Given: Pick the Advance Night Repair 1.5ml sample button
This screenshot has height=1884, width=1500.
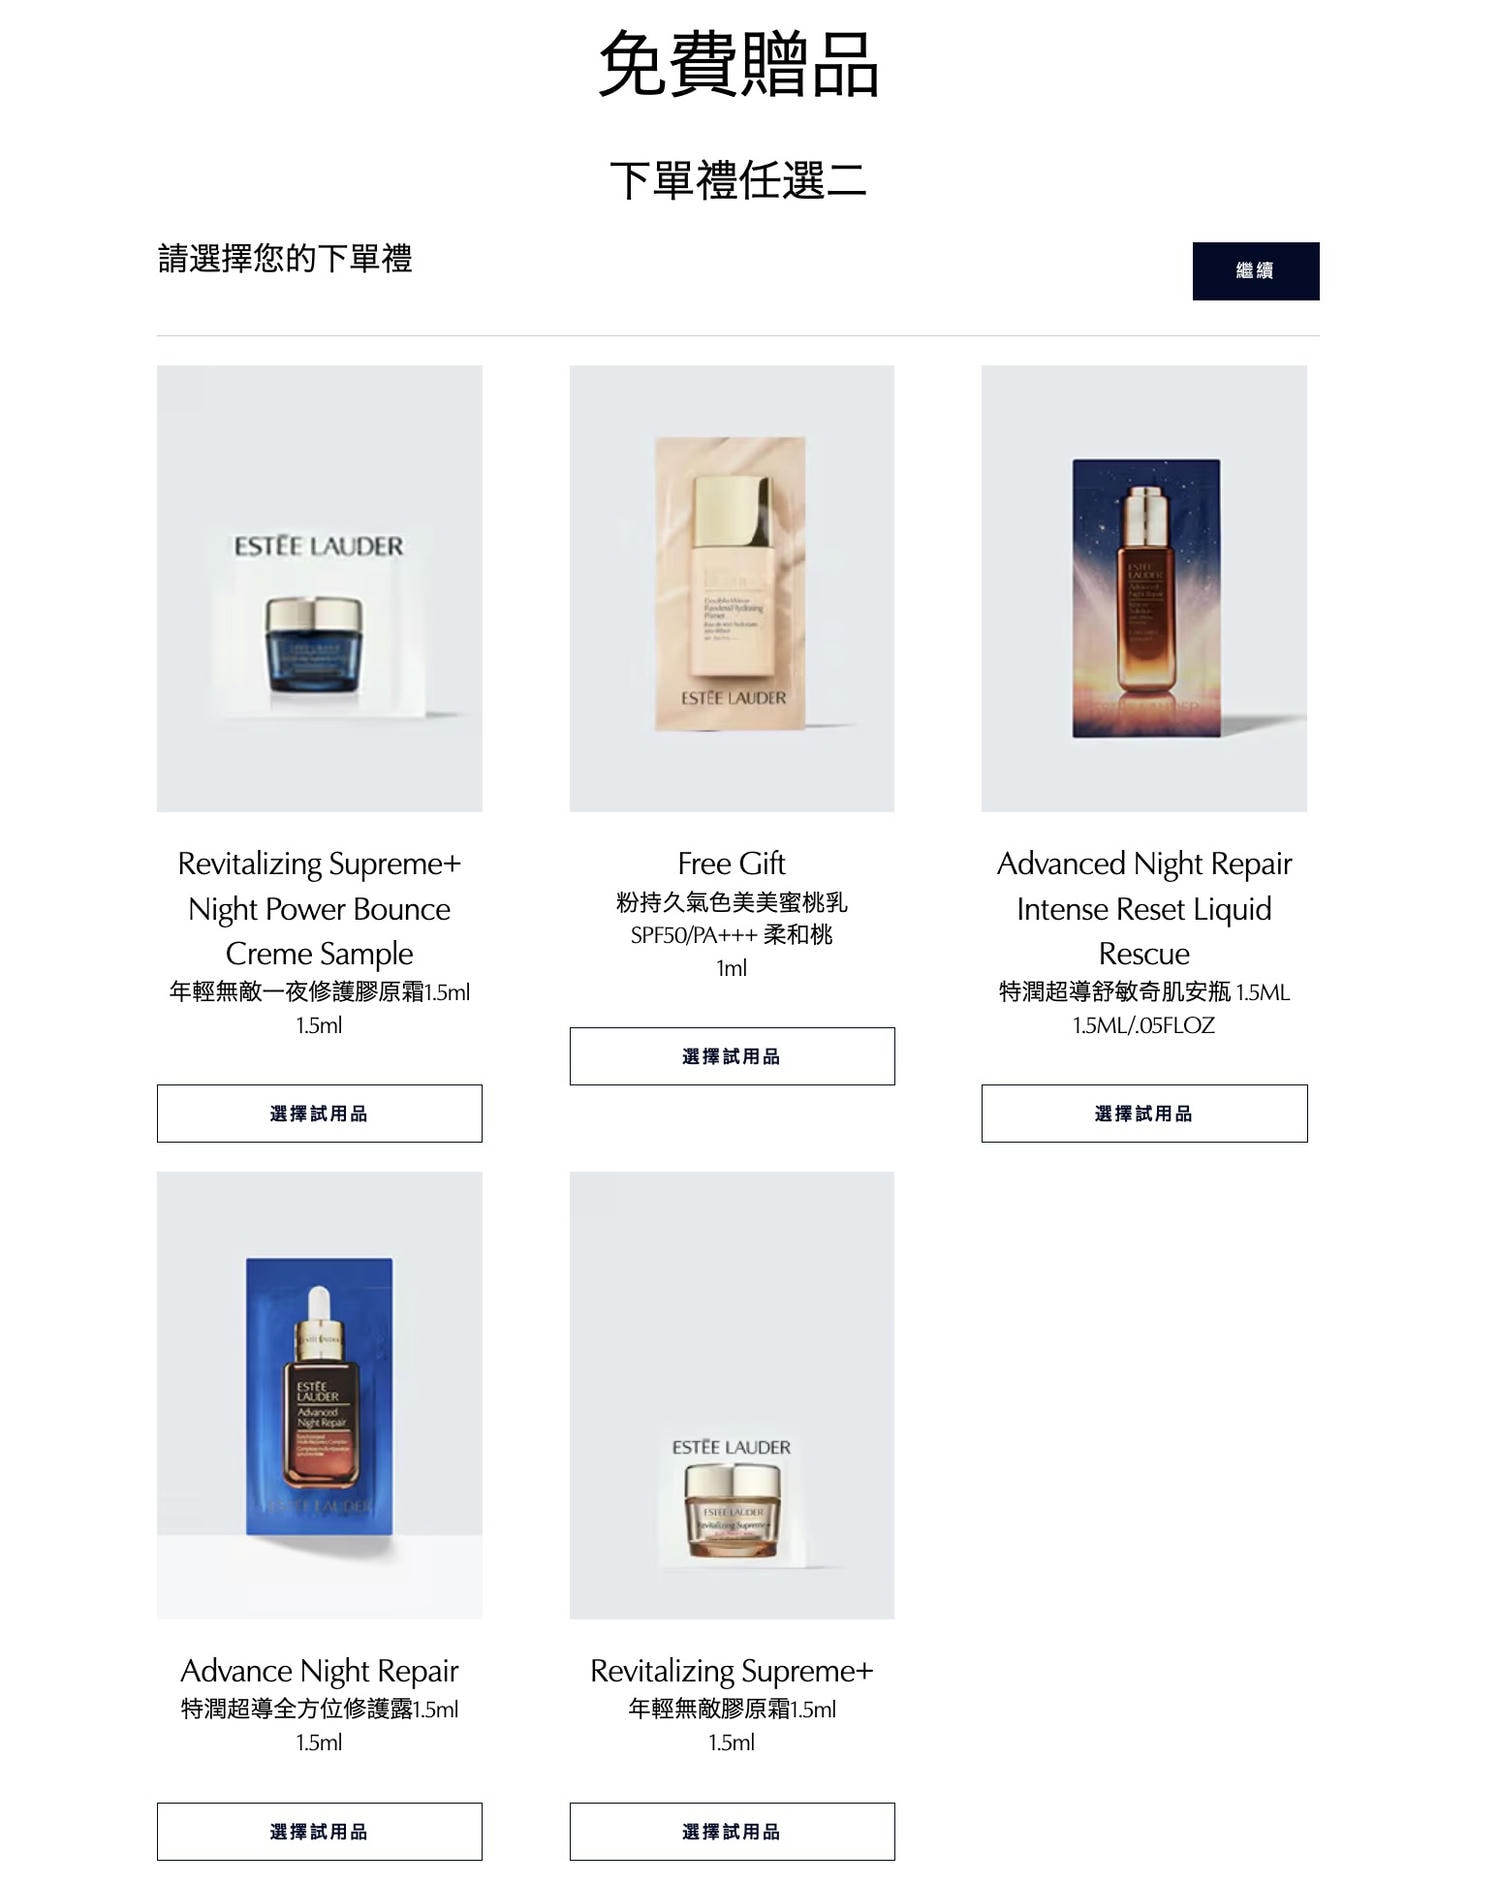Looking at the screenshot, I should (319, 1831).
